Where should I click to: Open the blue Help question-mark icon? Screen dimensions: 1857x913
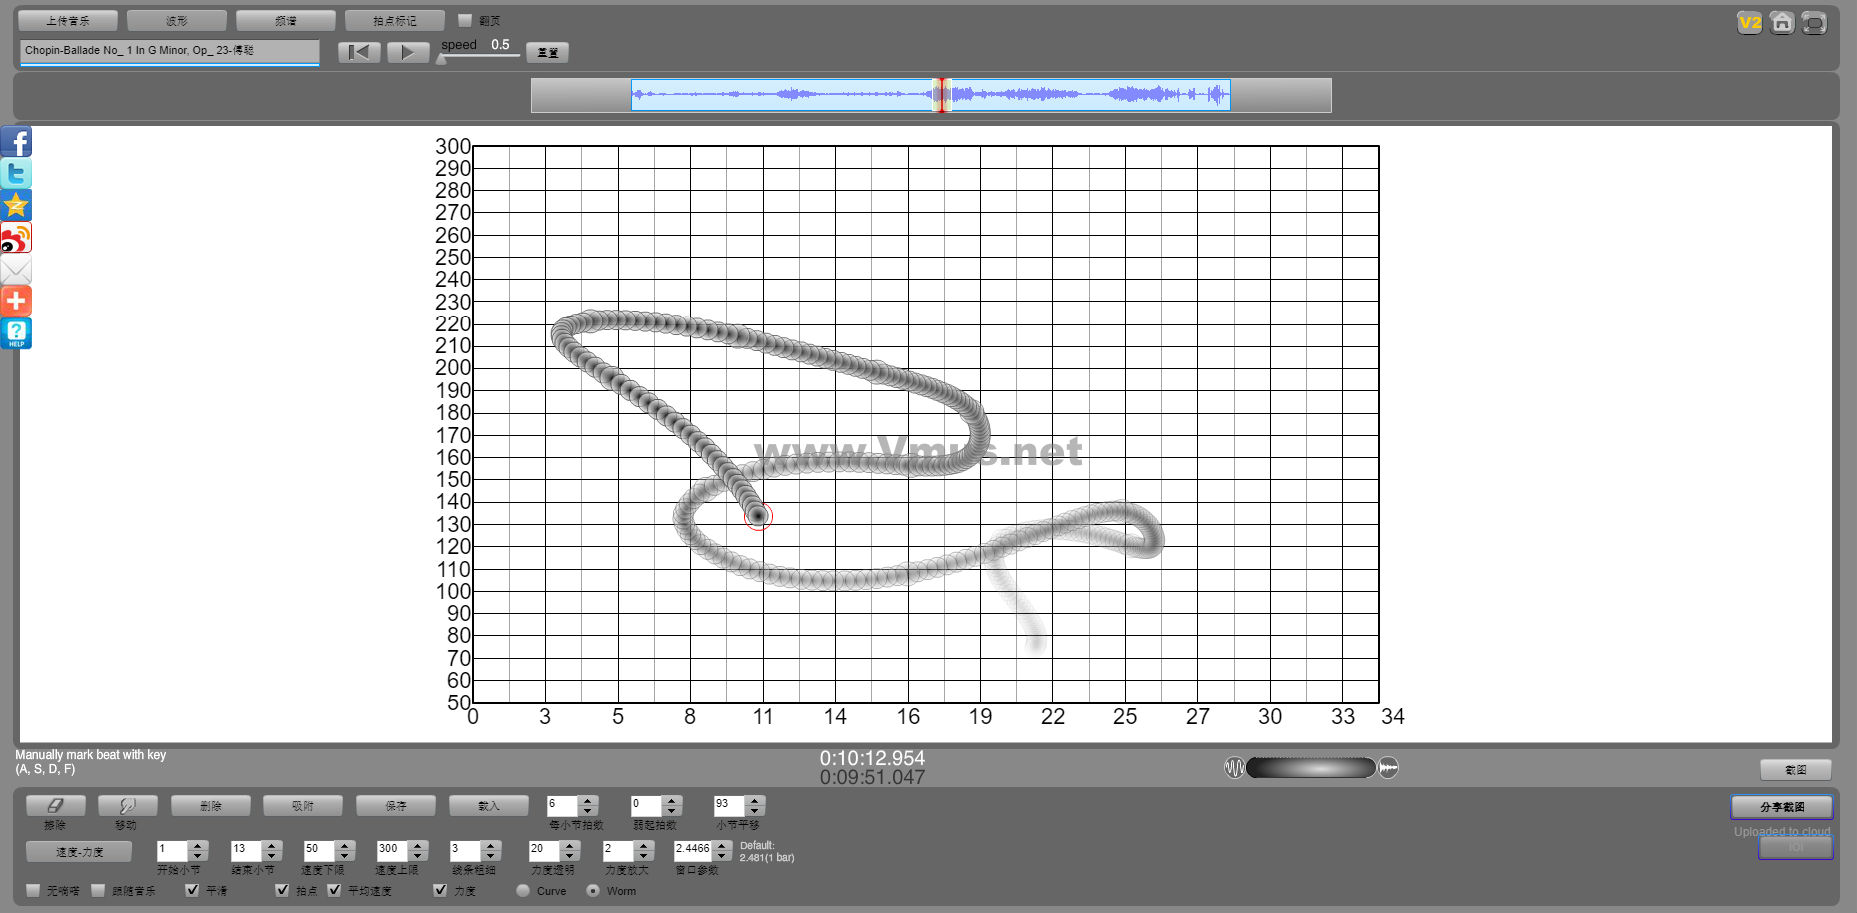pyautogui.click(x=16, y=333)
